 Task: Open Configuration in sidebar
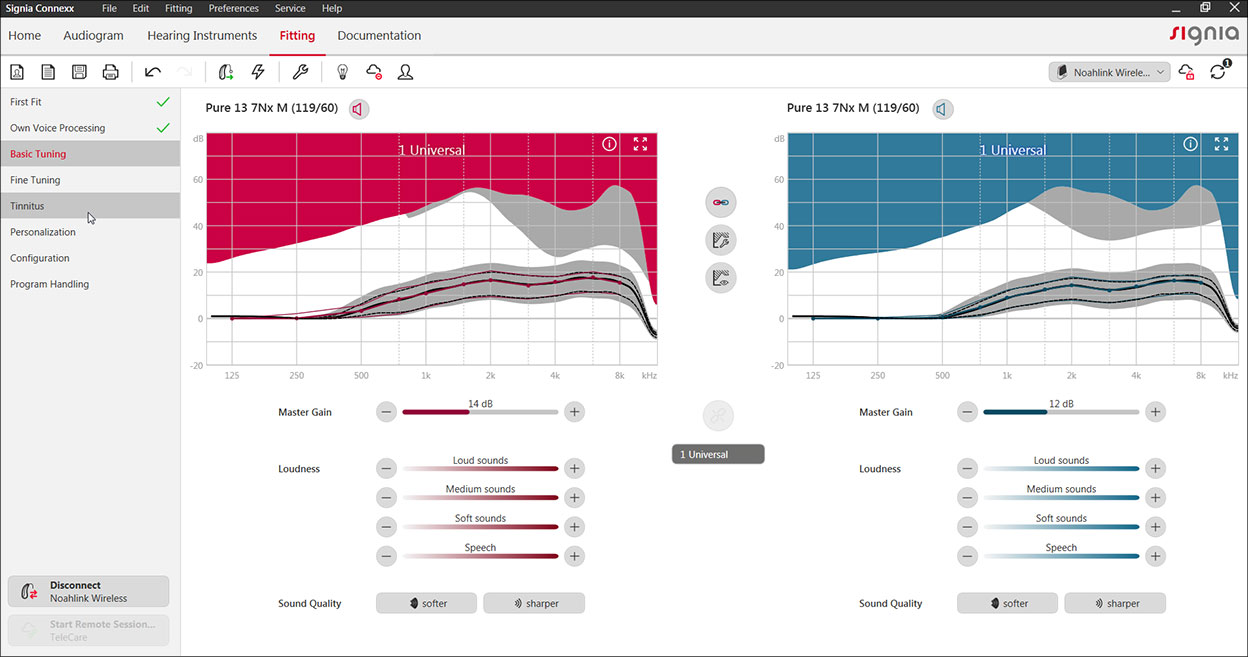(x=90, y=258)
